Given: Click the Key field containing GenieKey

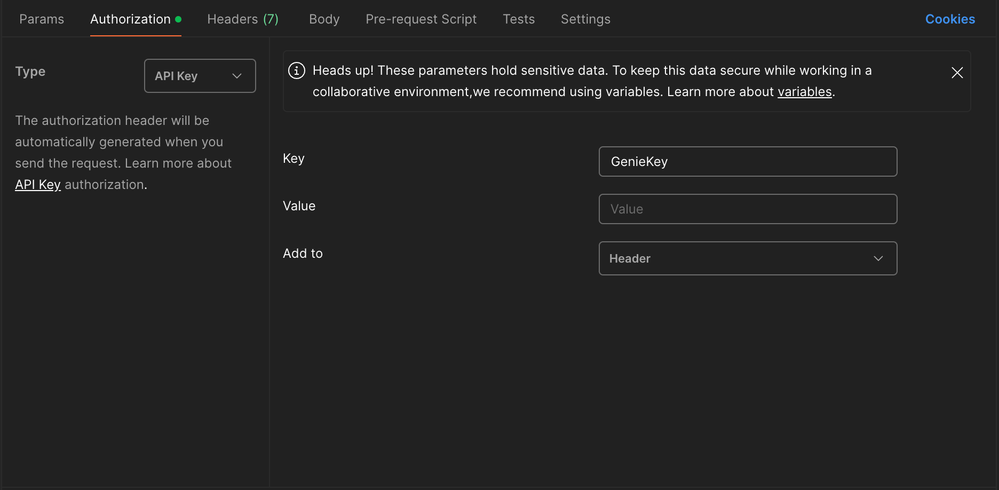Looking at the screenshot, I should point(747,162).
